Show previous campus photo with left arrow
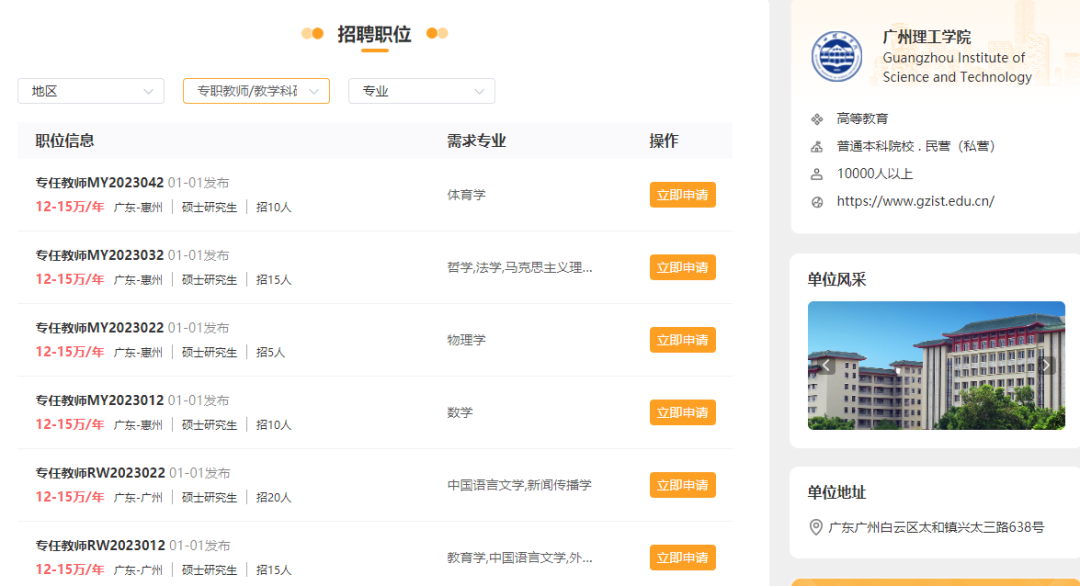 [x=827, y=366]
